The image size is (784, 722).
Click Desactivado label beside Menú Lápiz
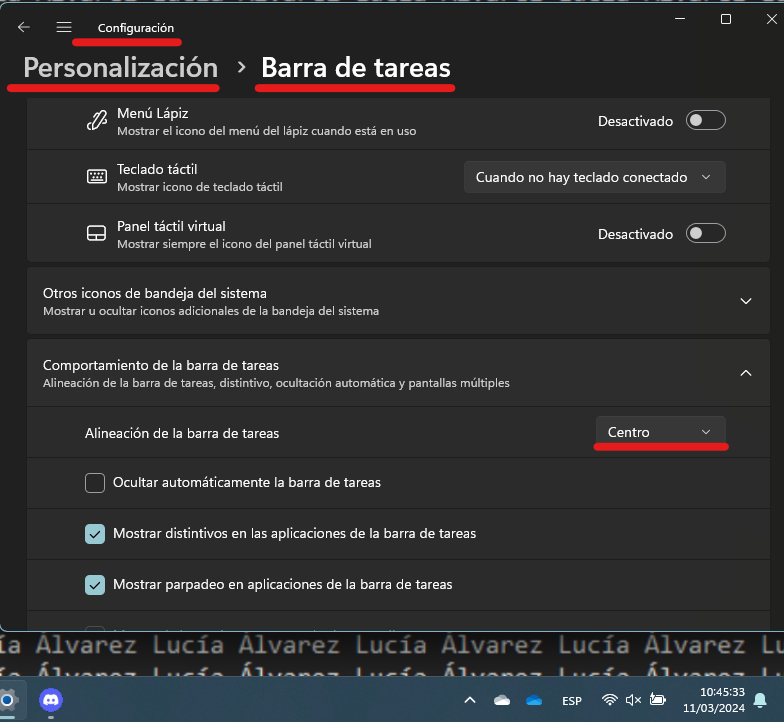tap(636, 122)
